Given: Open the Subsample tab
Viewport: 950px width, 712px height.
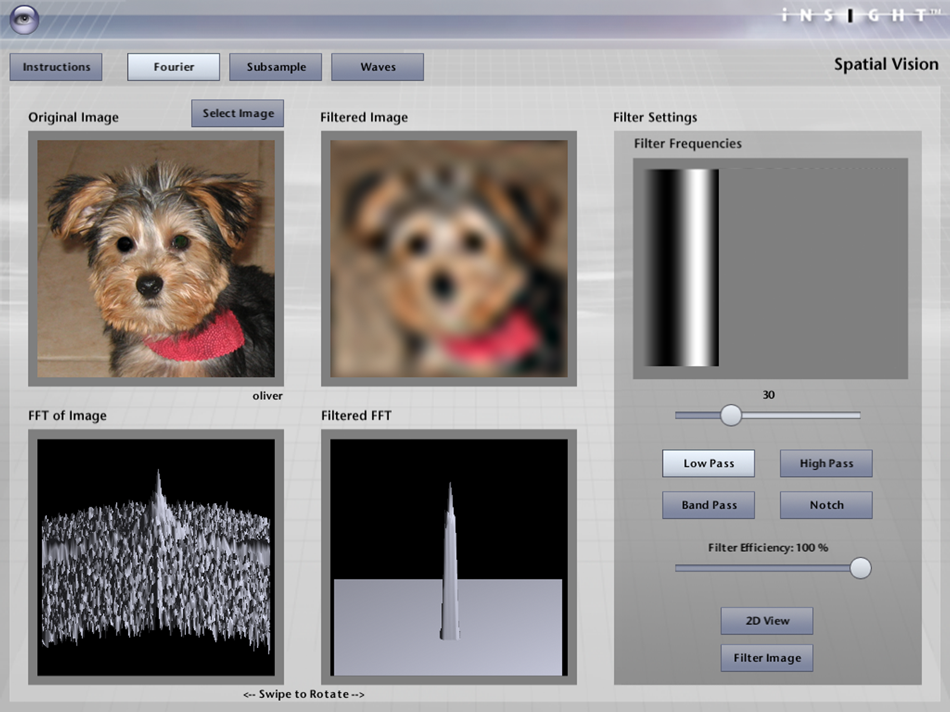Looking at the screenshot, I should click(275, 67).
